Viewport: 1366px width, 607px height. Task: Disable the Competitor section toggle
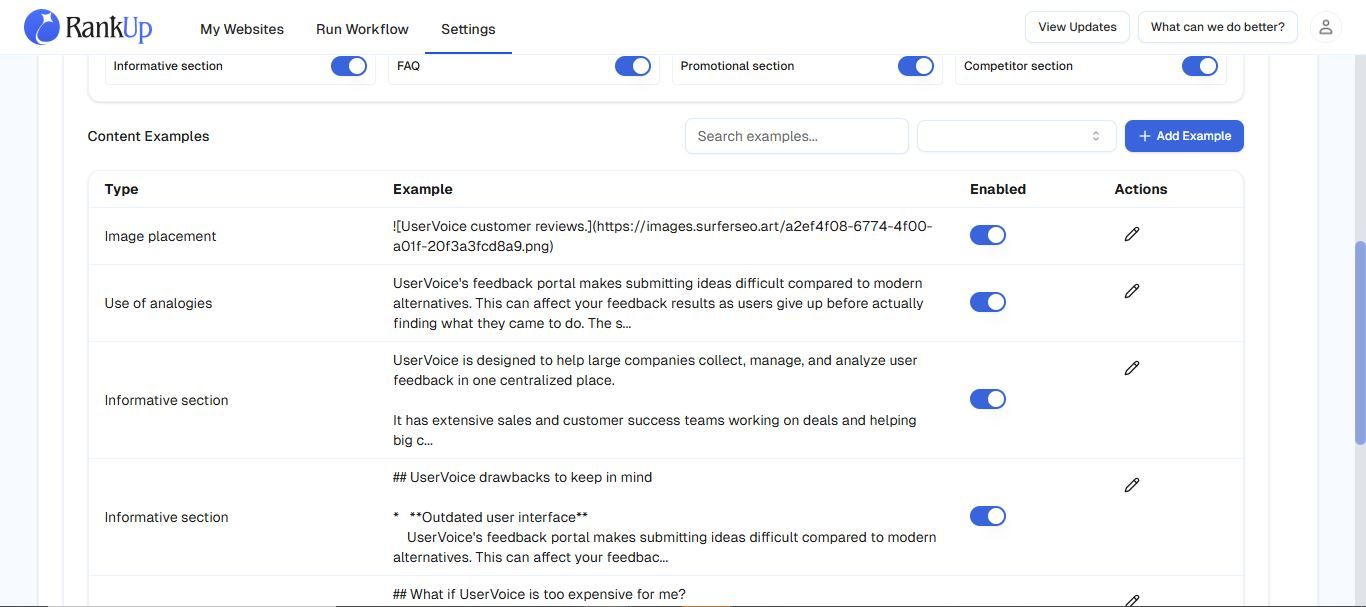pos(1199,66)
